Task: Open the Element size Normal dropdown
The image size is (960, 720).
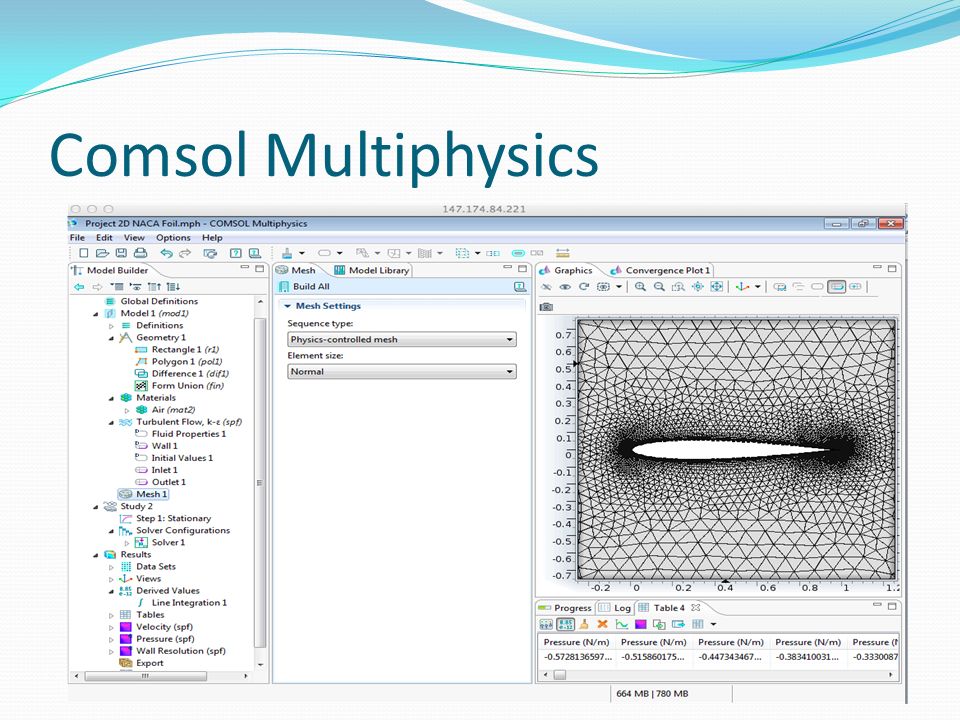Action: (x=402, y=372)
